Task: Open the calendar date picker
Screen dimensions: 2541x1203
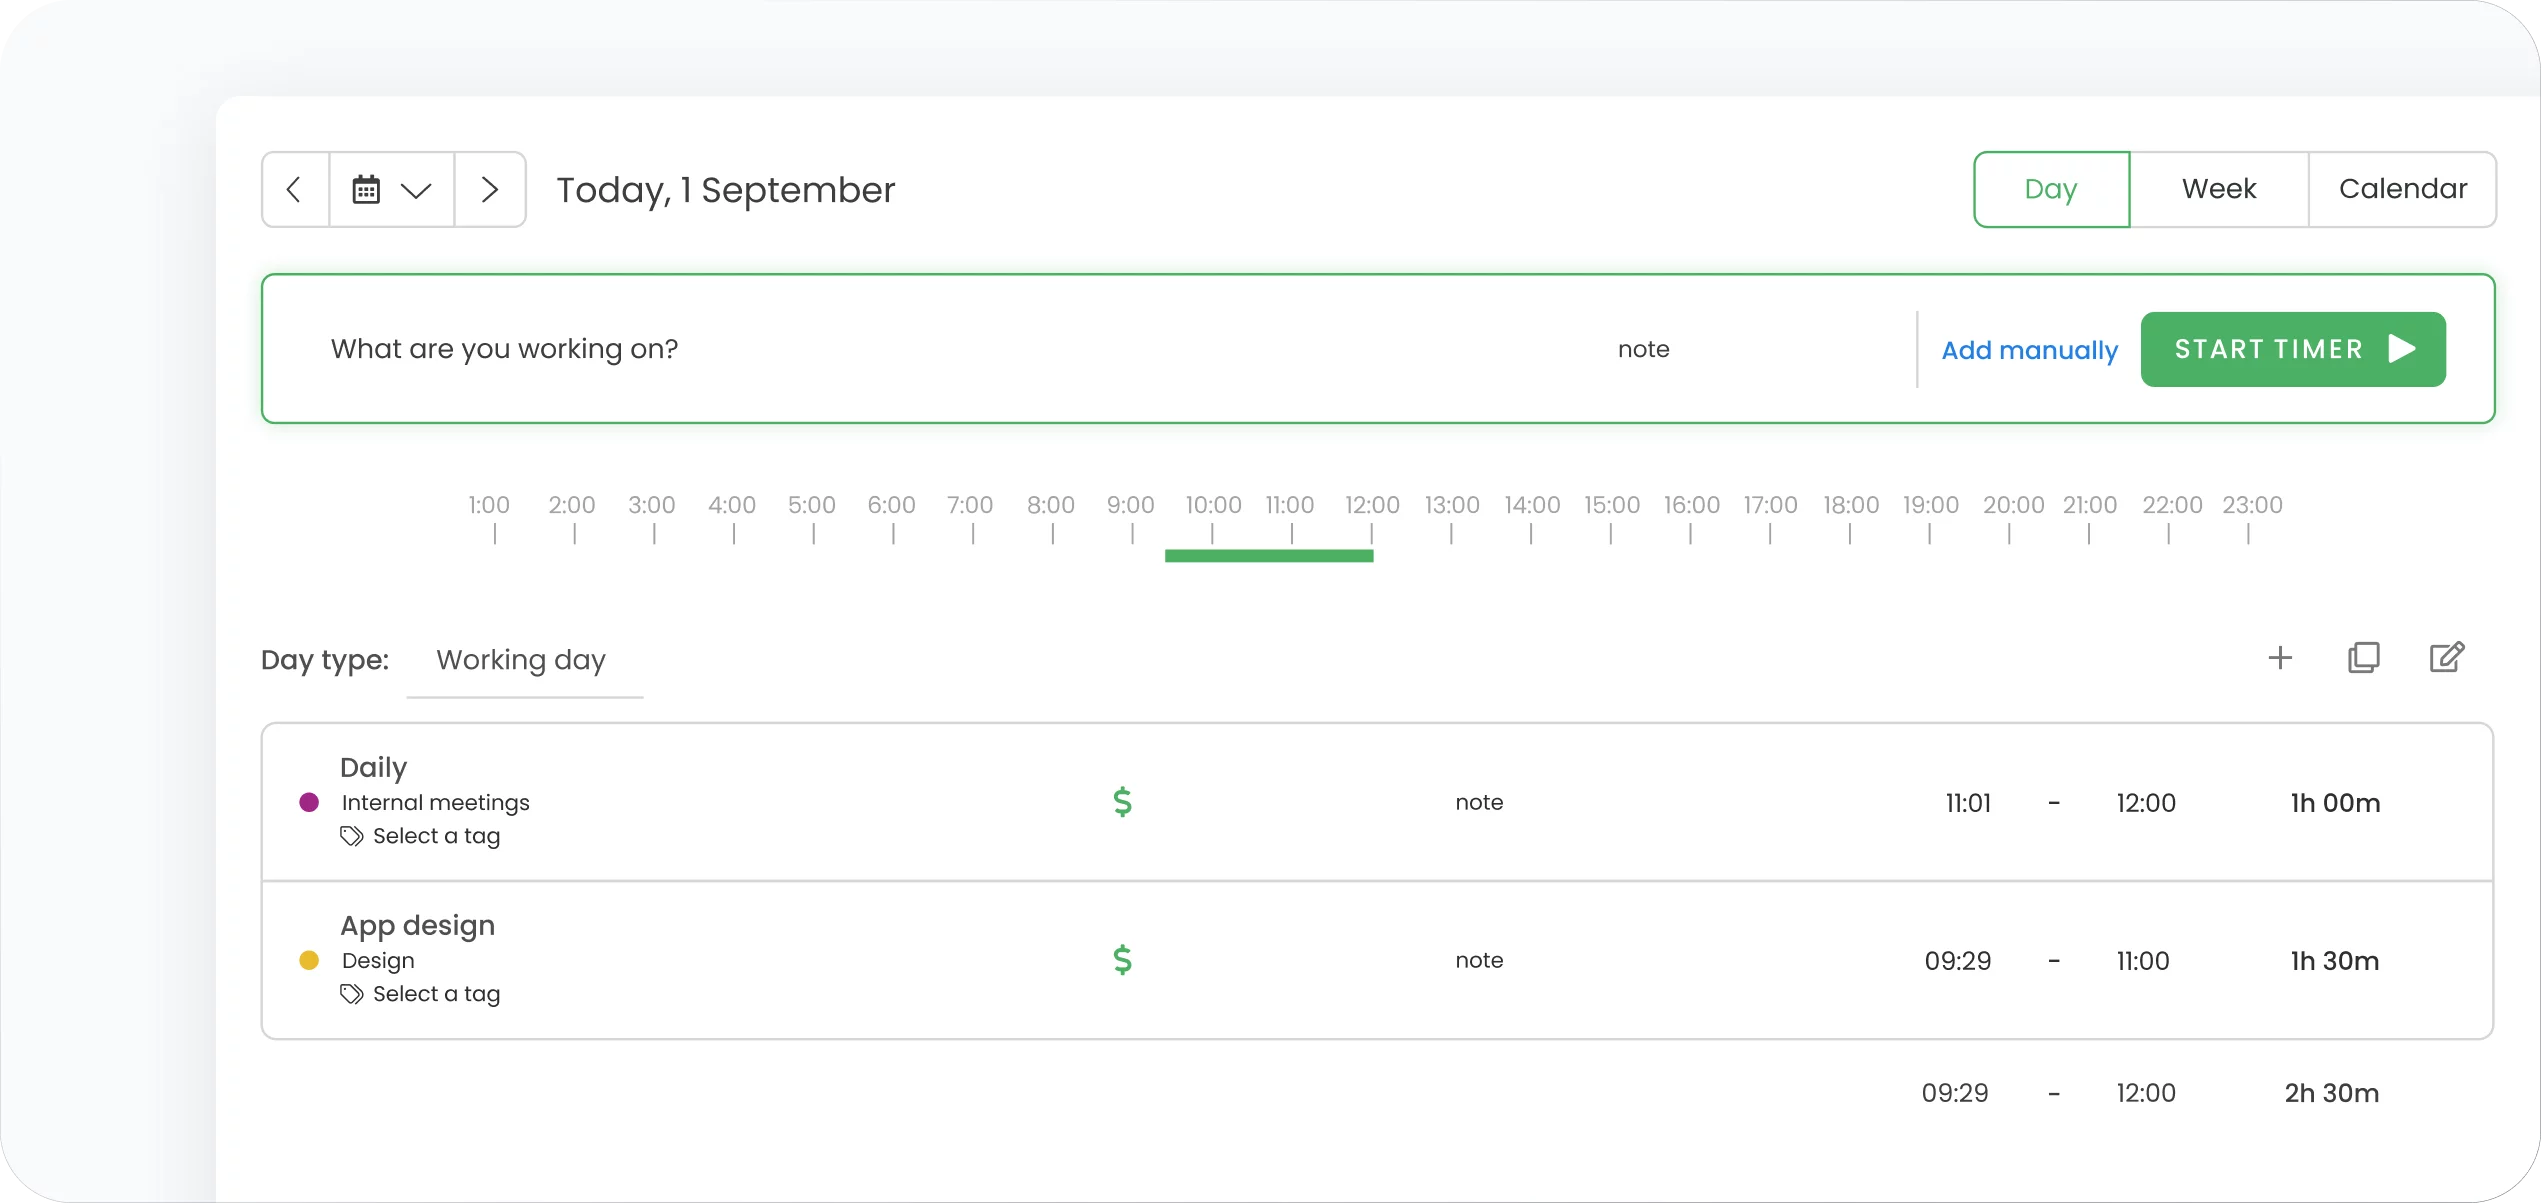Action: pyautogui.click(x=392, y=190)
